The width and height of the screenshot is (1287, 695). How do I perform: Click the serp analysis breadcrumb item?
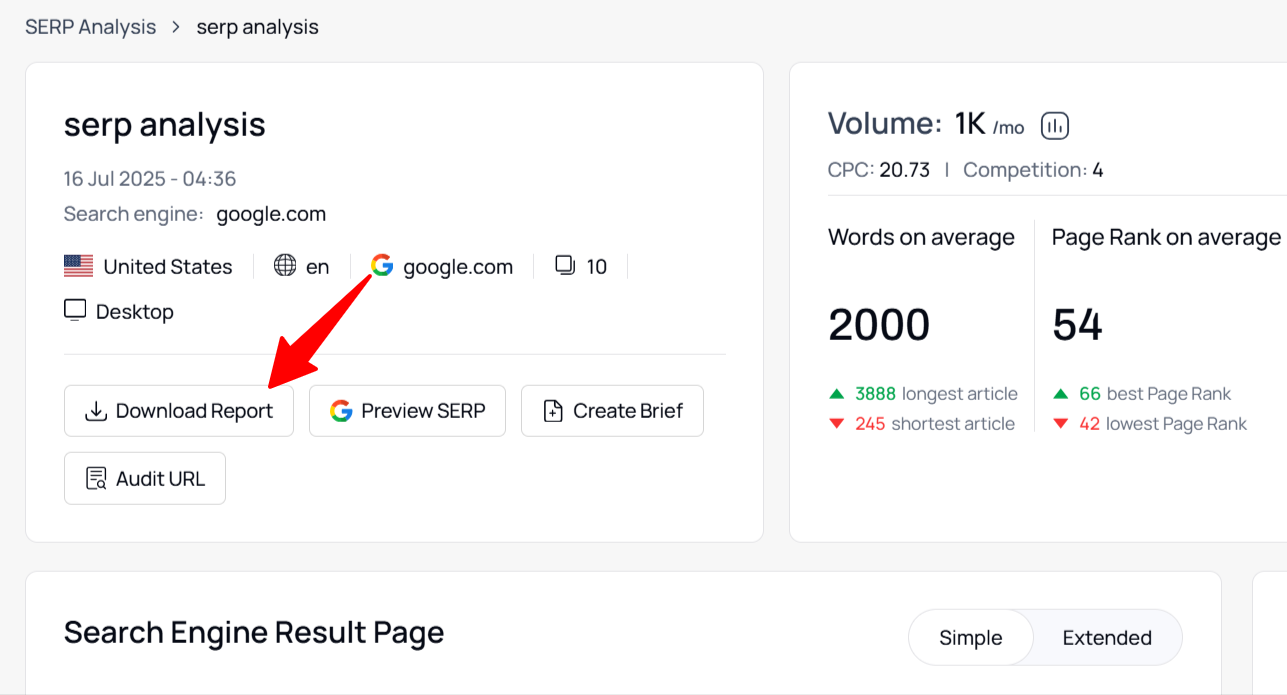tap(257, 27)
